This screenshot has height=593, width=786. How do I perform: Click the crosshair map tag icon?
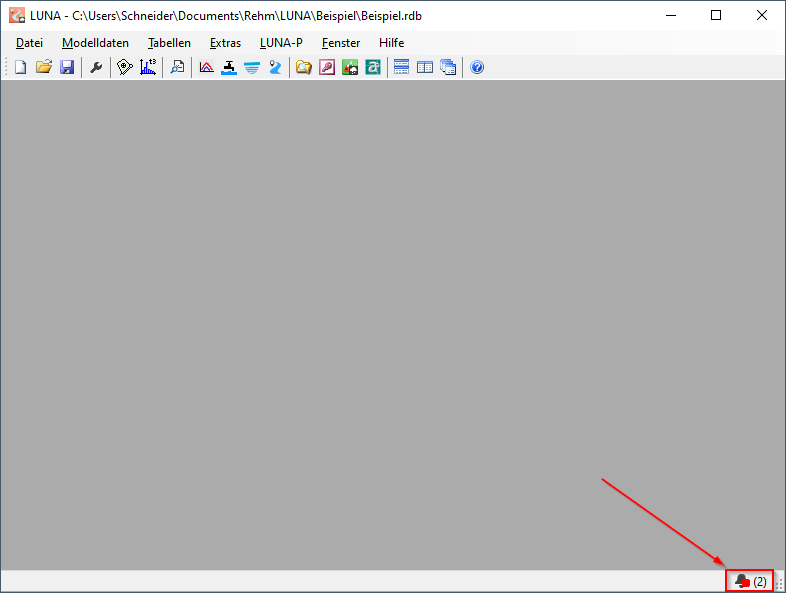[124, 67]
